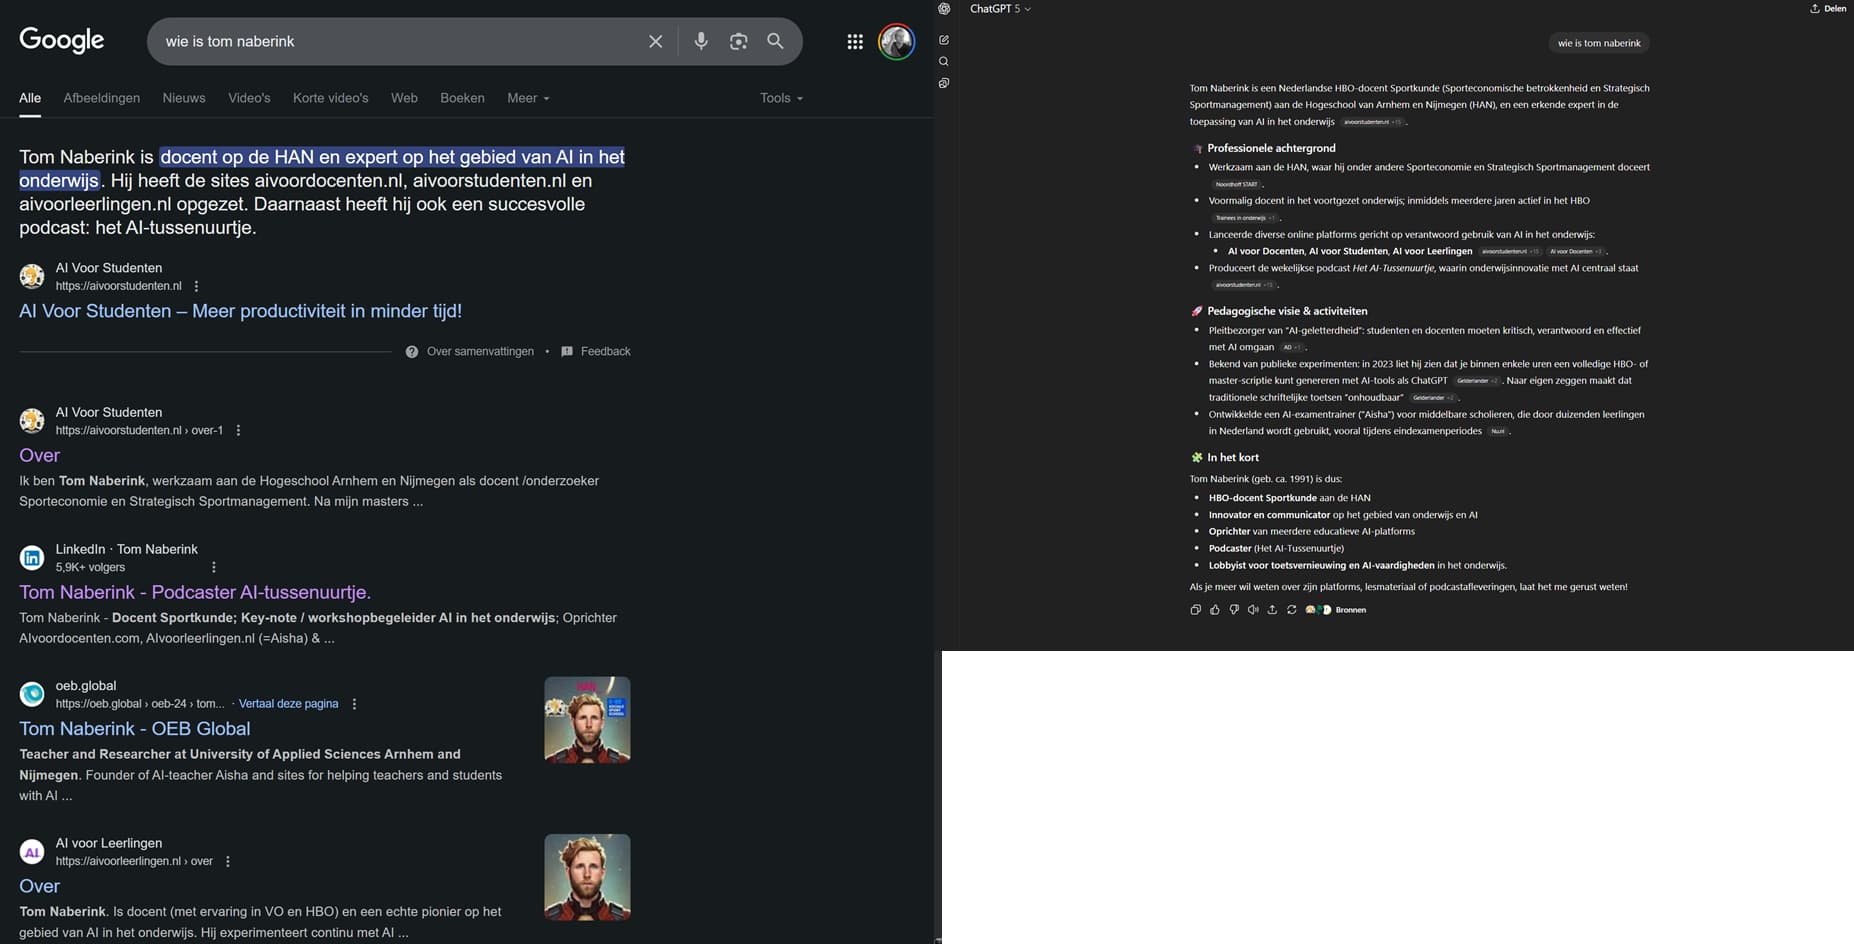Open the Google apps grid
This screenshot has width=1854, height=944.
point(855,41)
